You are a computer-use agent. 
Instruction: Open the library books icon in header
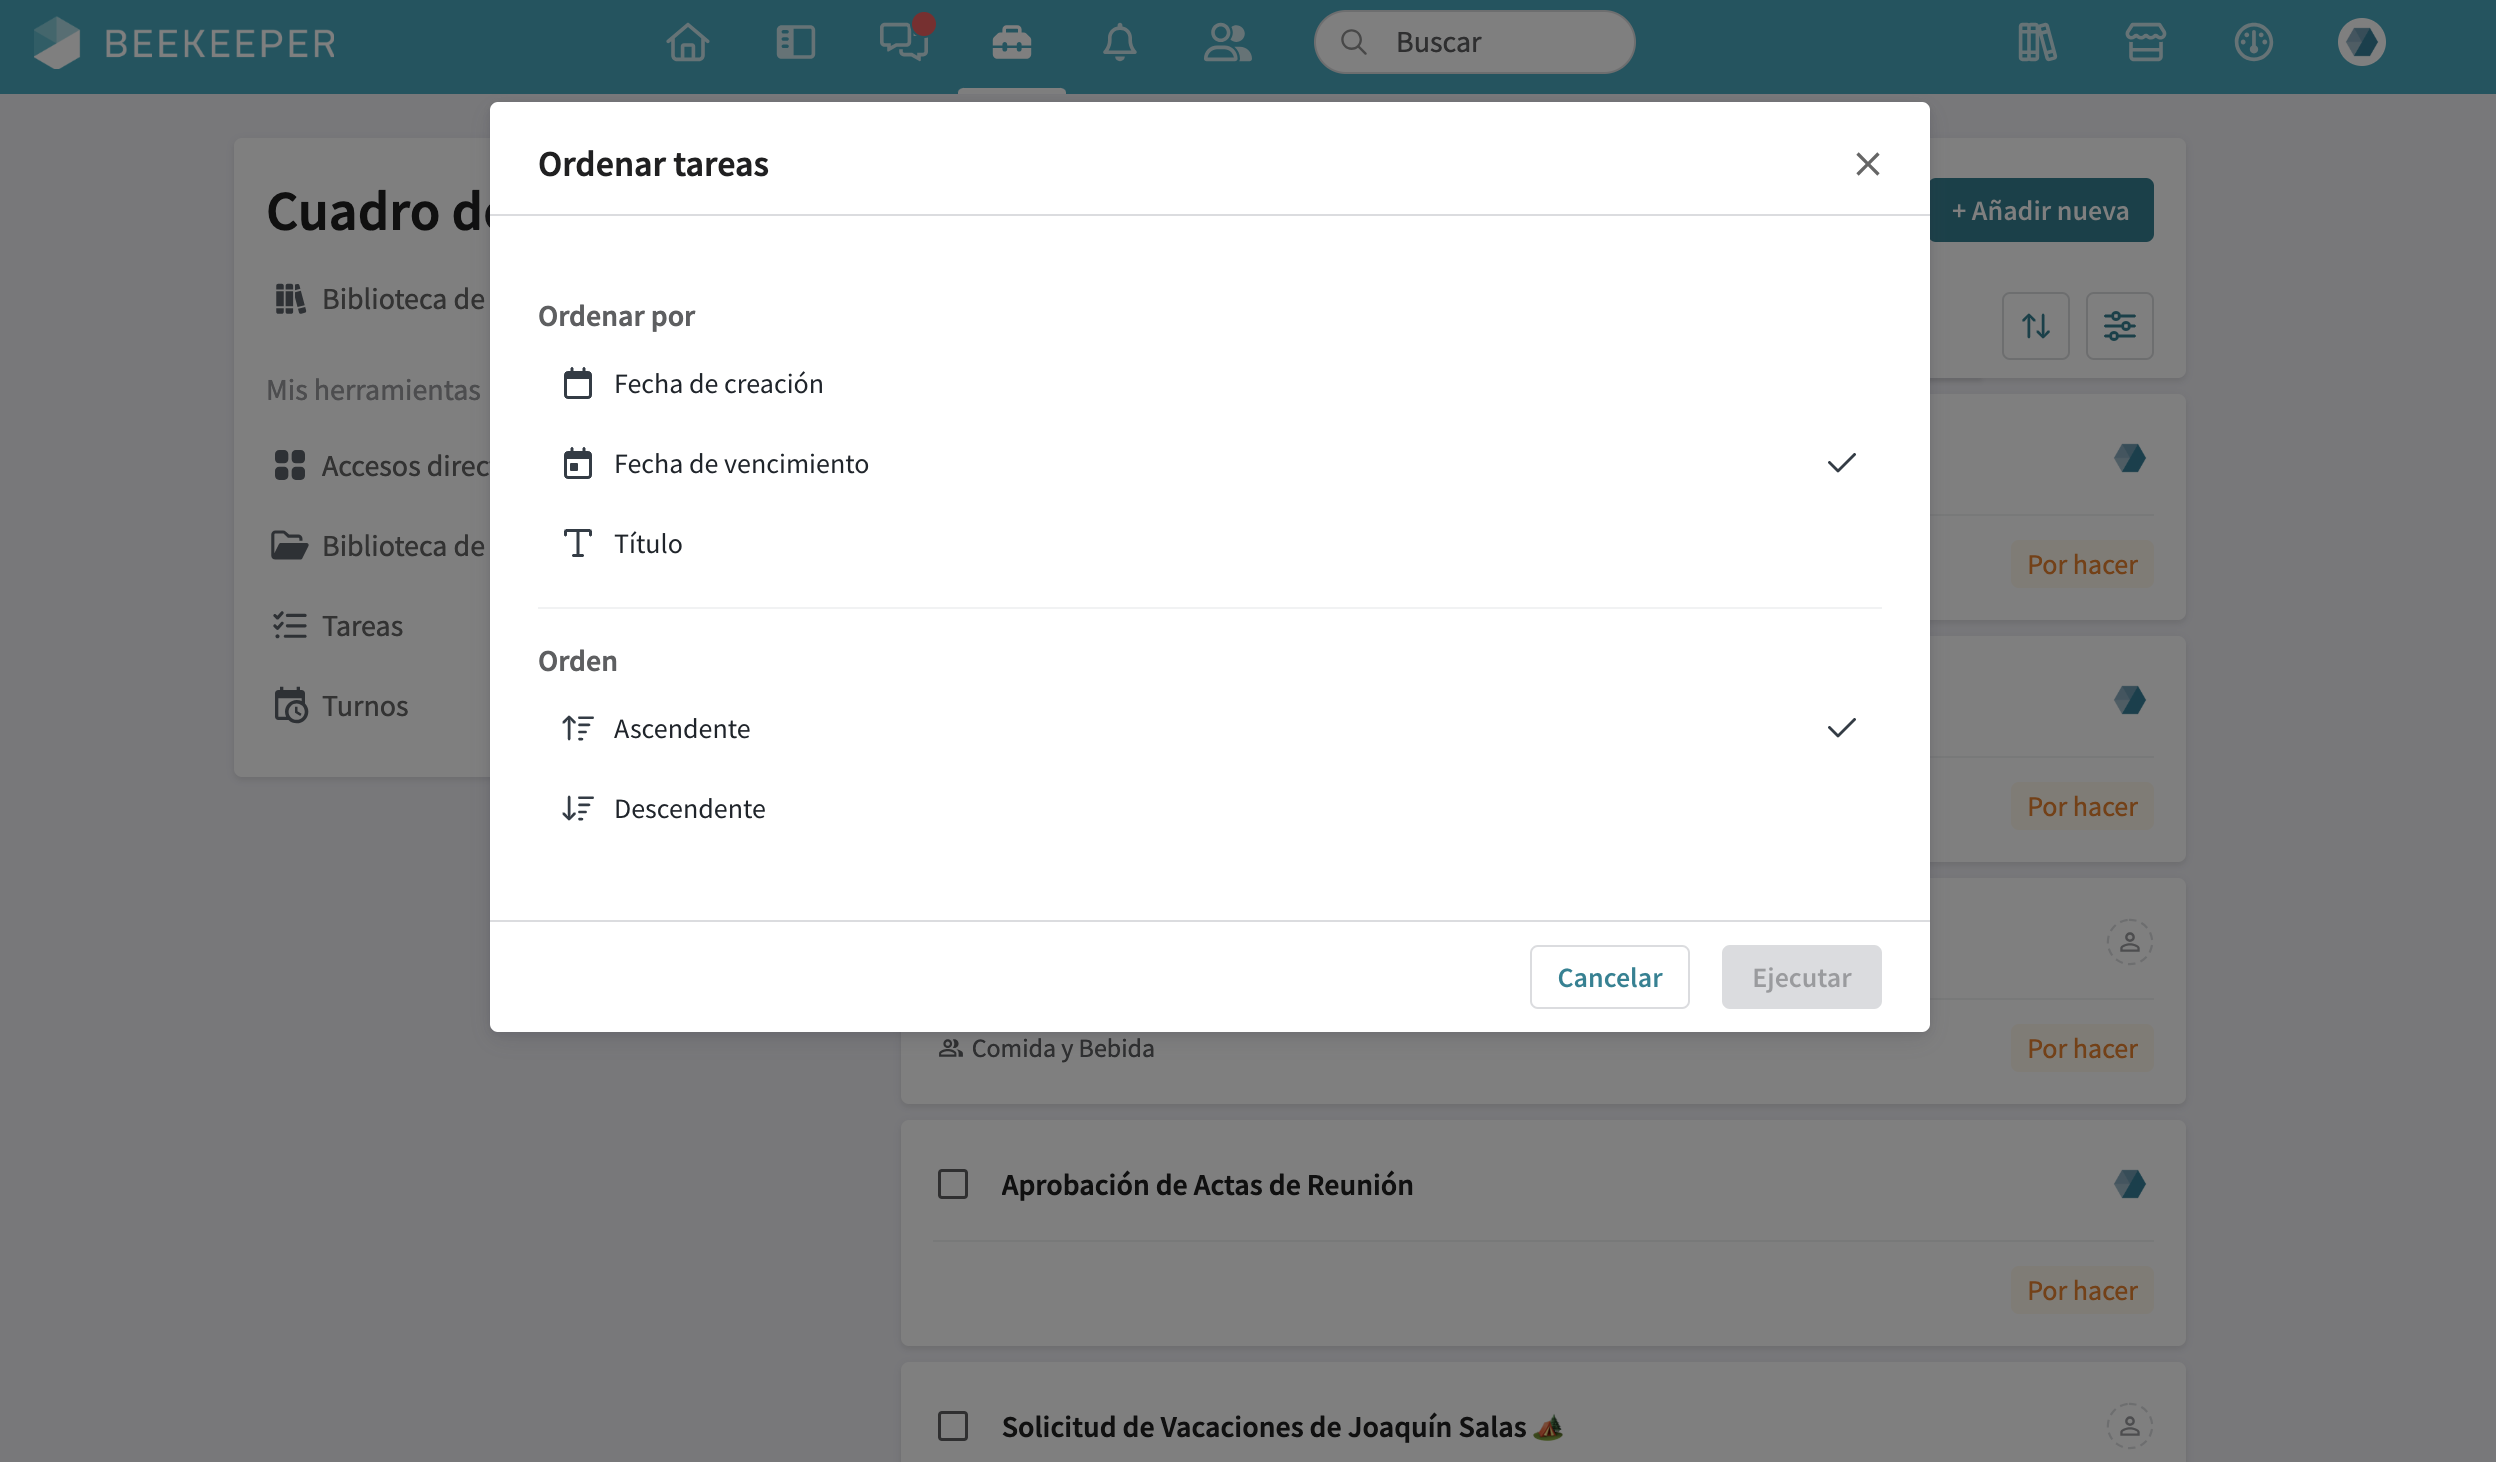click(2037, 43)
